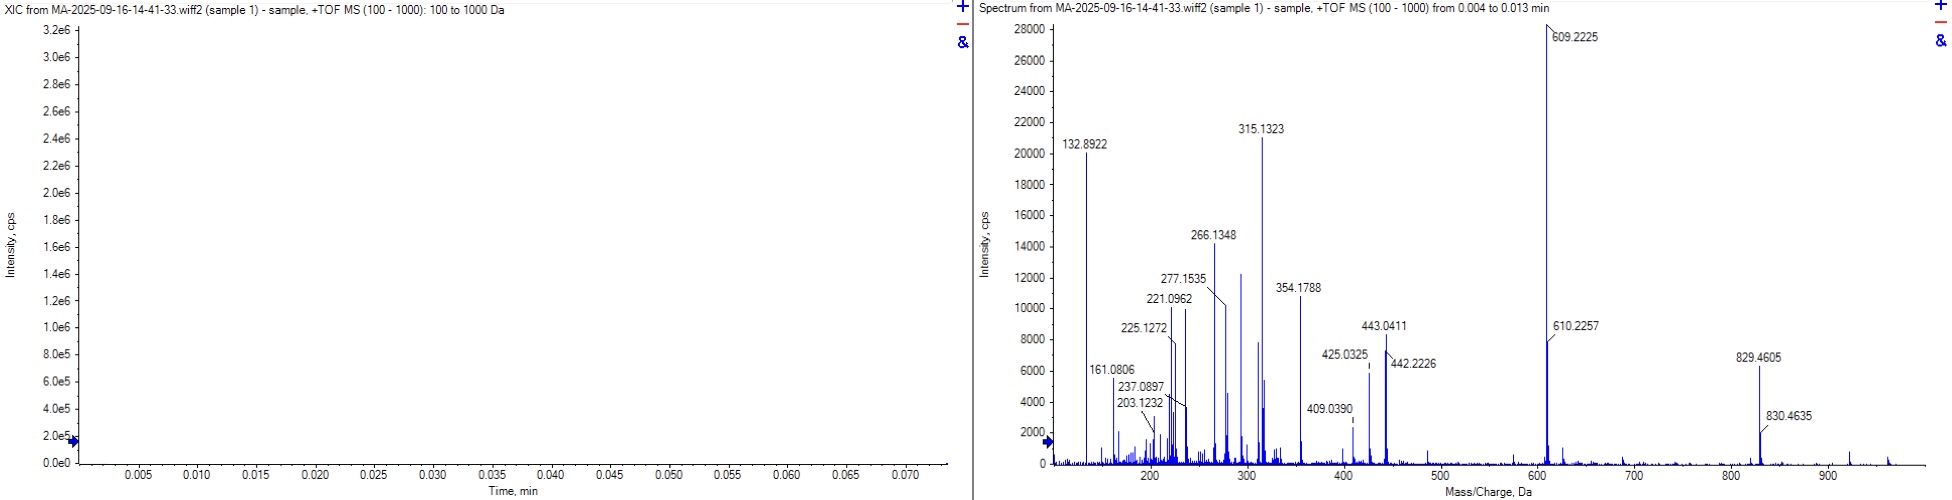Select the Spectrum pane title text
1952x500 pixels.
pyautogui.click(x=1264, y=8)
